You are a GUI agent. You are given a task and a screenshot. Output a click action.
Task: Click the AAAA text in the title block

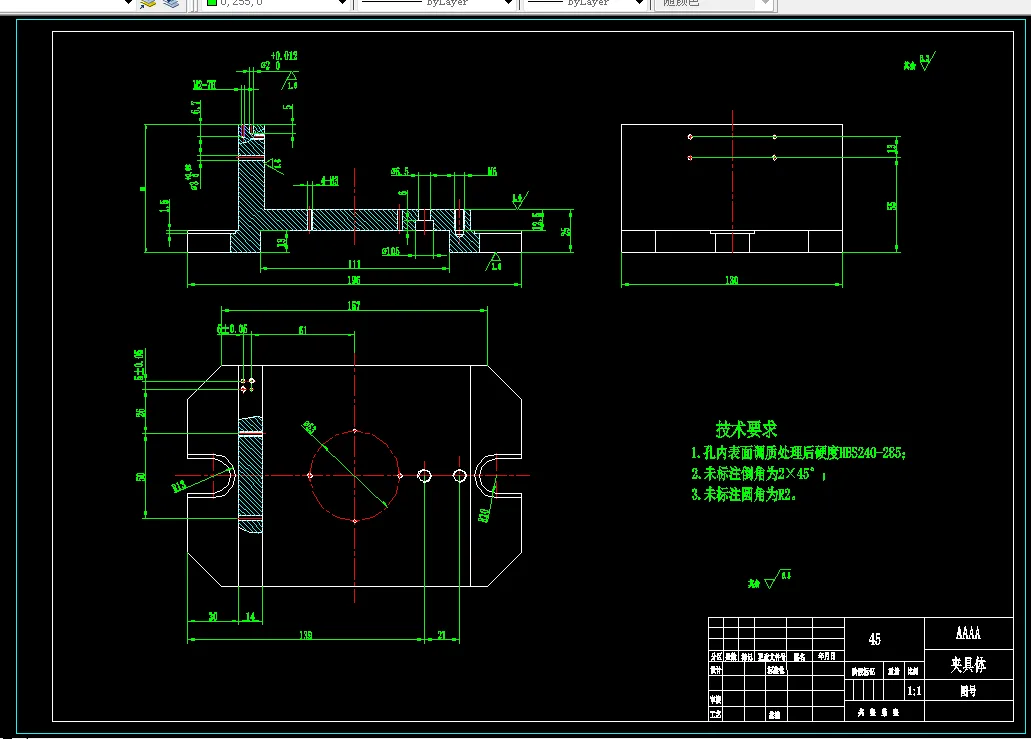[968, 633]
